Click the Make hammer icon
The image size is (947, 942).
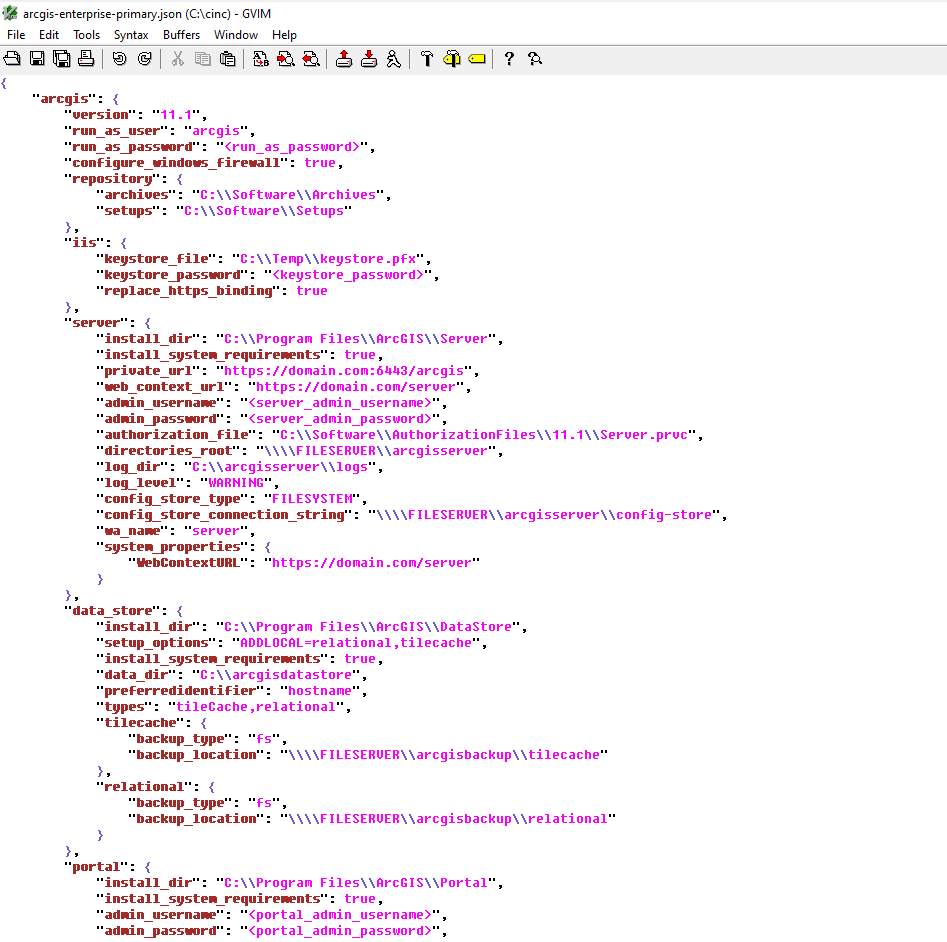pyautogui.click(x=427, y=59)
